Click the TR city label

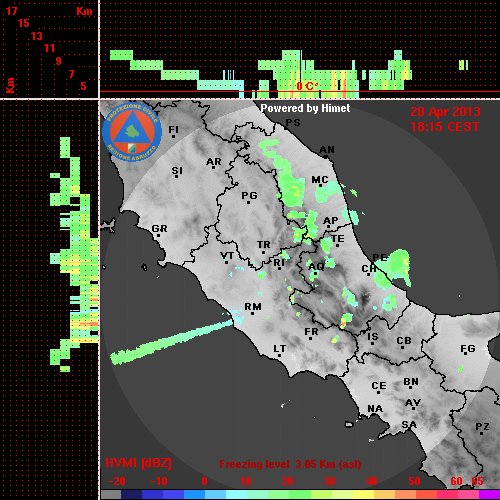tap(264, 245)
